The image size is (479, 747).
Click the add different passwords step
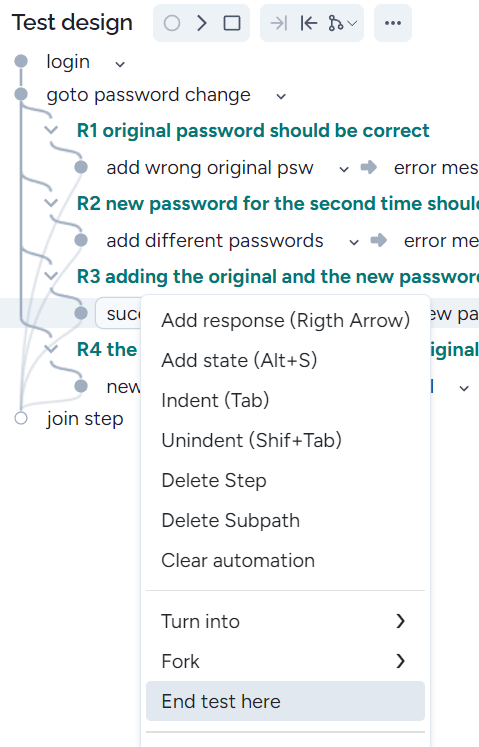[215, 241]
